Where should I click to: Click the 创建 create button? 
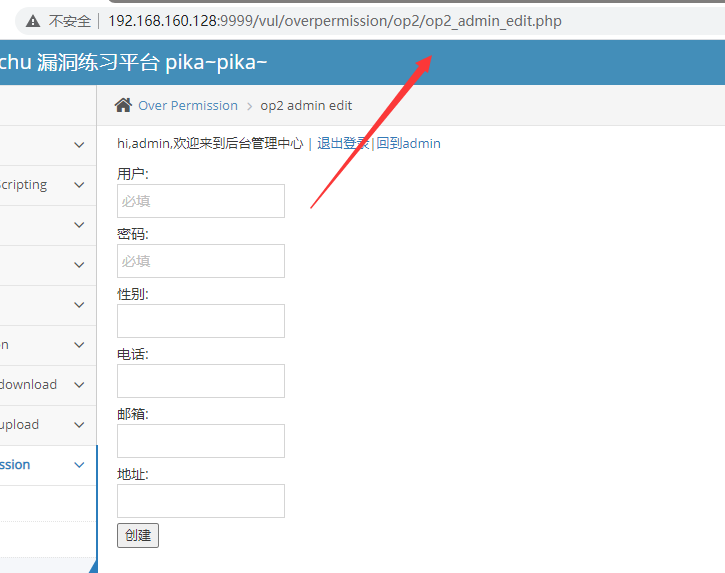point(138,535)
